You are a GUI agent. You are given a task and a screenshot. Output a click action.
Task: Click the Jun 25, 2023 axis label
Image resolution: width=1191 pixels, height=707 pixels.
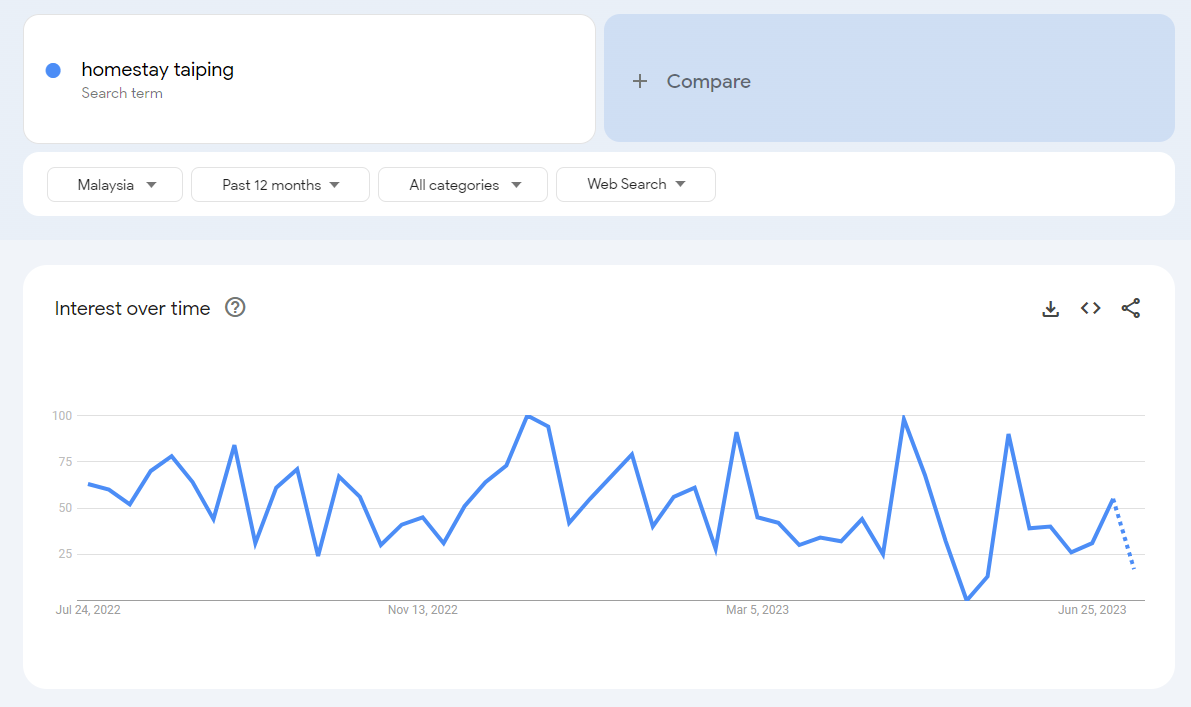coord(1092,610)
